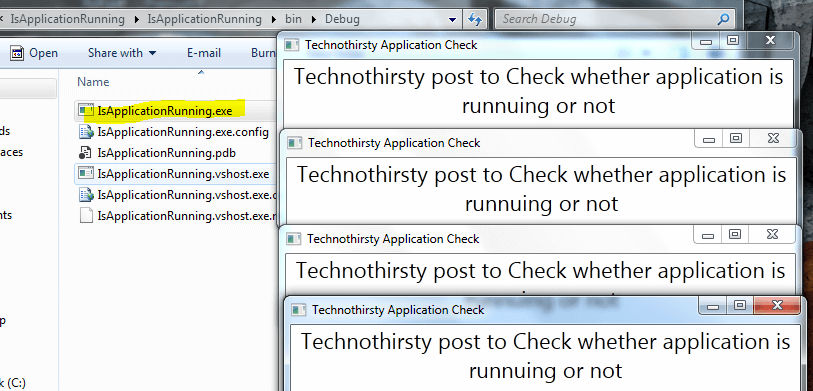Click app icon of third Technothirsty window

[293, 239]
